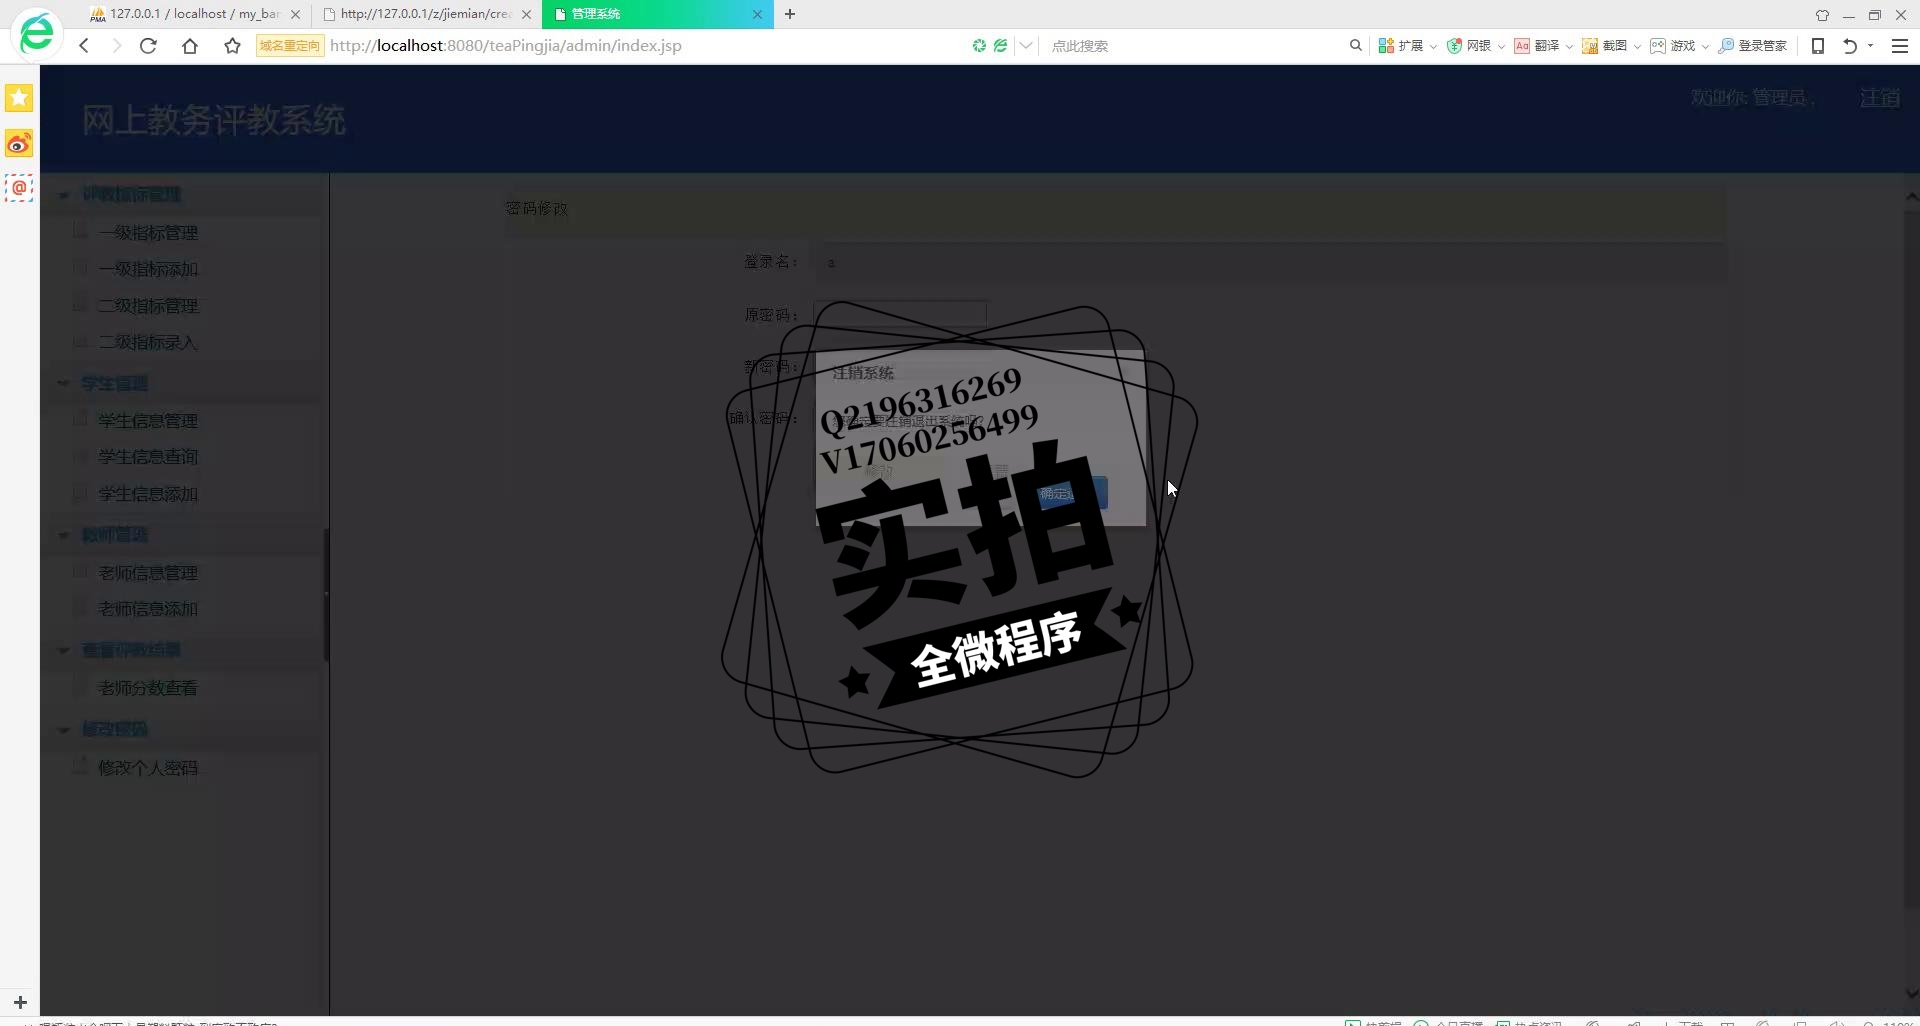Viewport: 1920px width, 1026px height.
Task: Collapse the 查看评教结果 tree section
Action: (63, 650)
